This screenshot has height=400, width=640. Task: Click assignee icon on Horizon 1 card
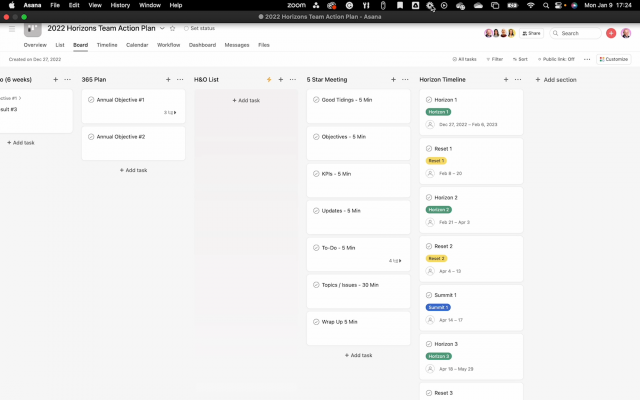point(430,124)
